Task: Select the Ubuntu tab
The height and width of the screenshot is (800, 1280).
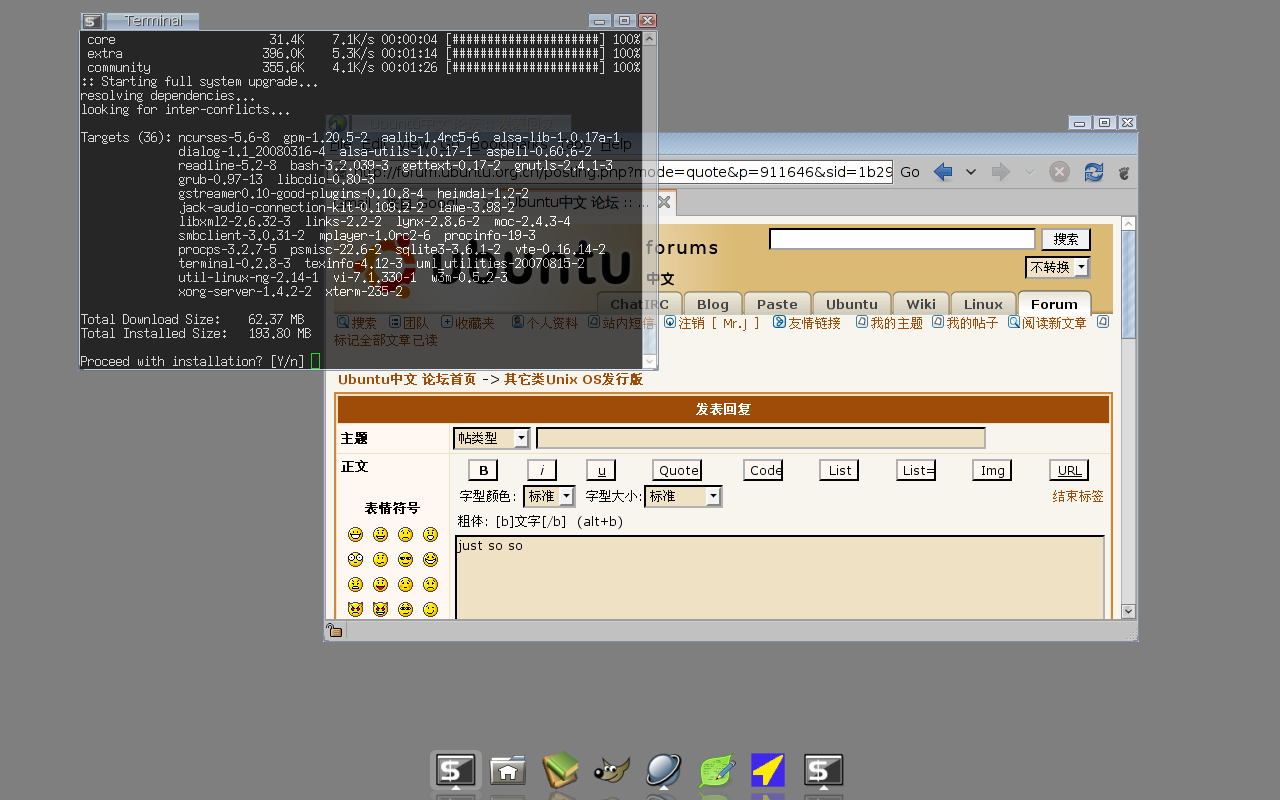Action: (x=852, y=304)
